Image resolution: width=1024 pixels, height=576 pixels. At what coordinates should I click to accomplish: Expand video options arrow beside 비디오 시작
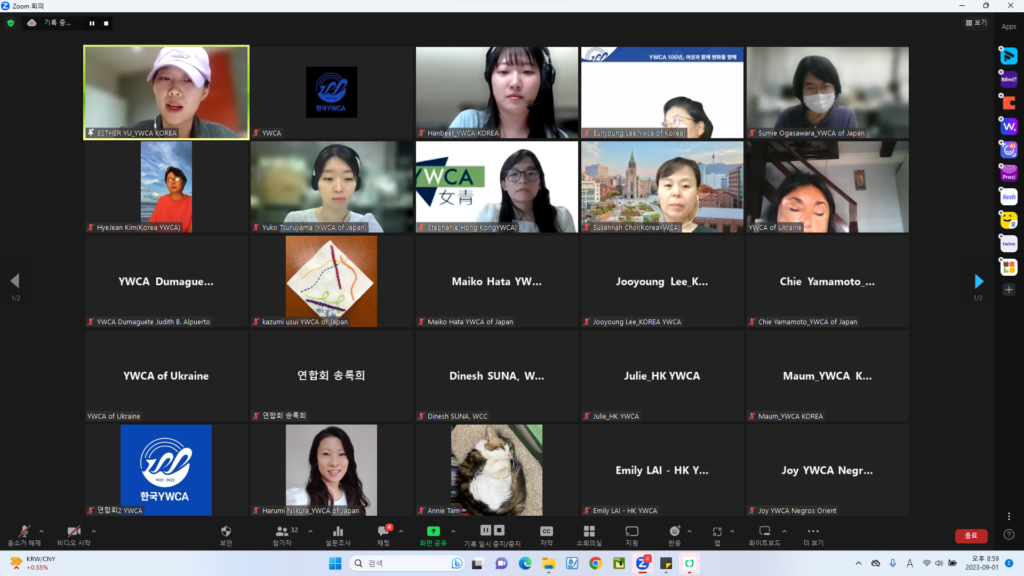click(94, 531)
